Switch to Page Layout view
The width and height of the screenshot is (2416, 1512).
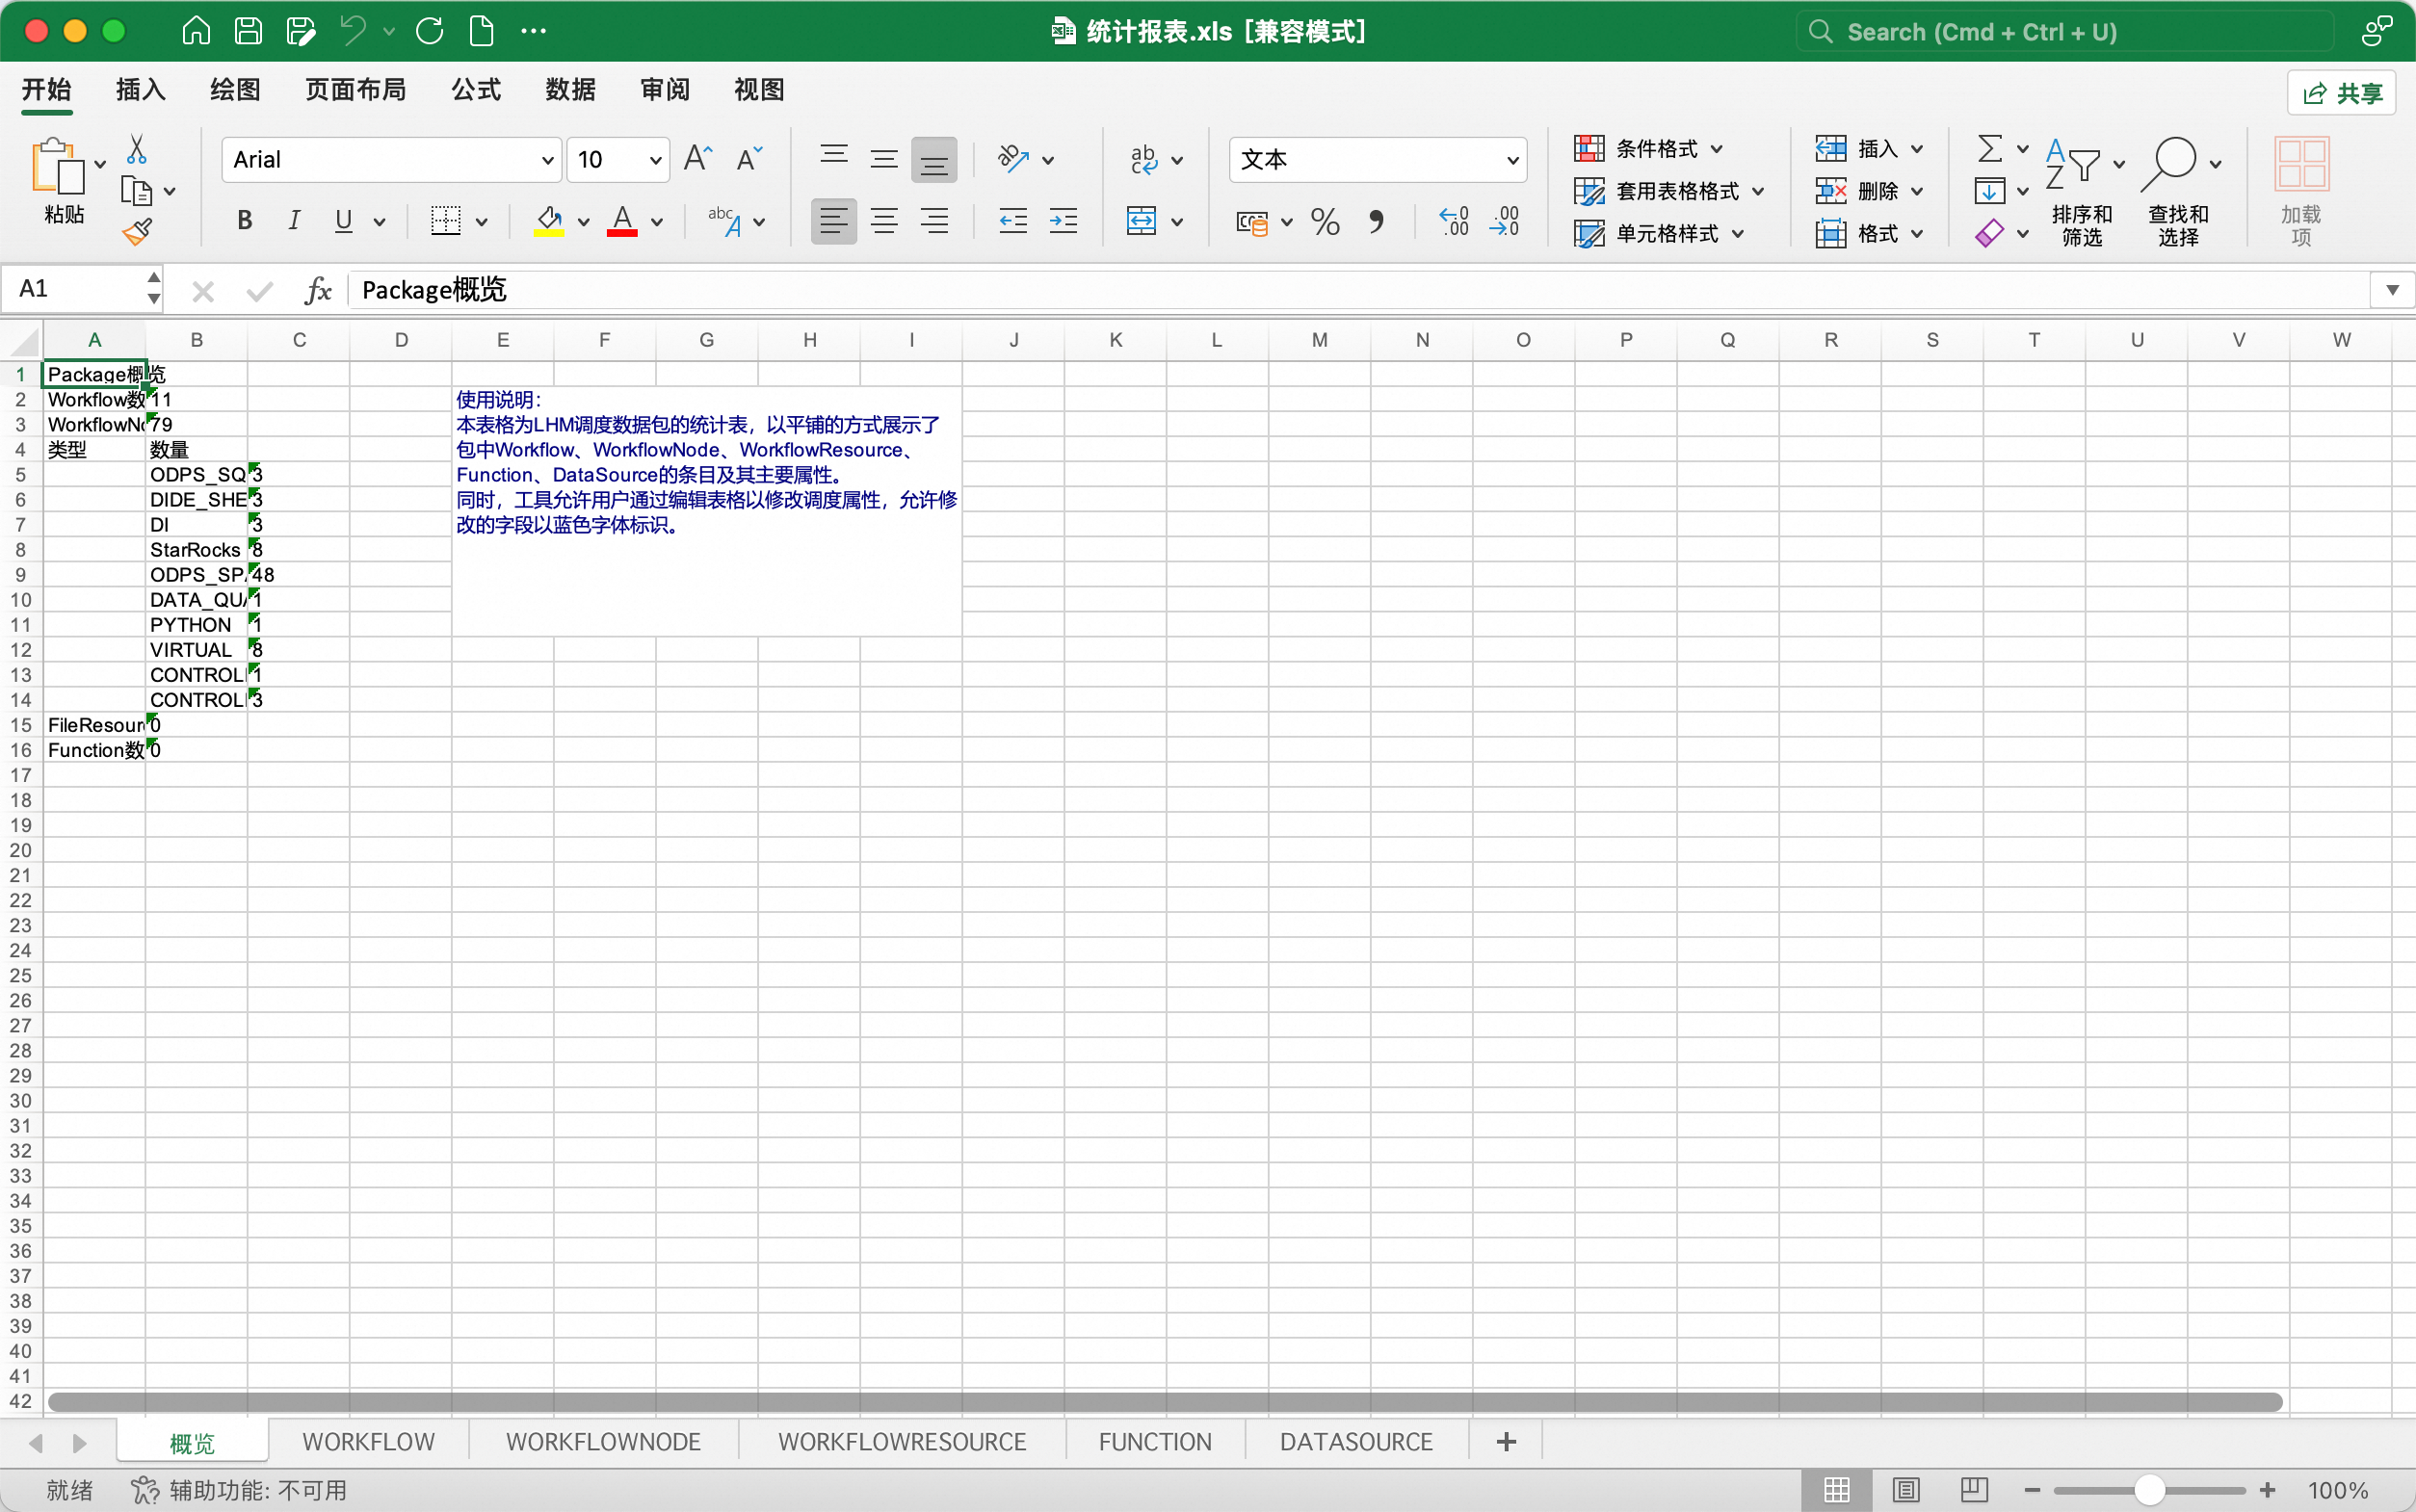tap(1906, 1490)
